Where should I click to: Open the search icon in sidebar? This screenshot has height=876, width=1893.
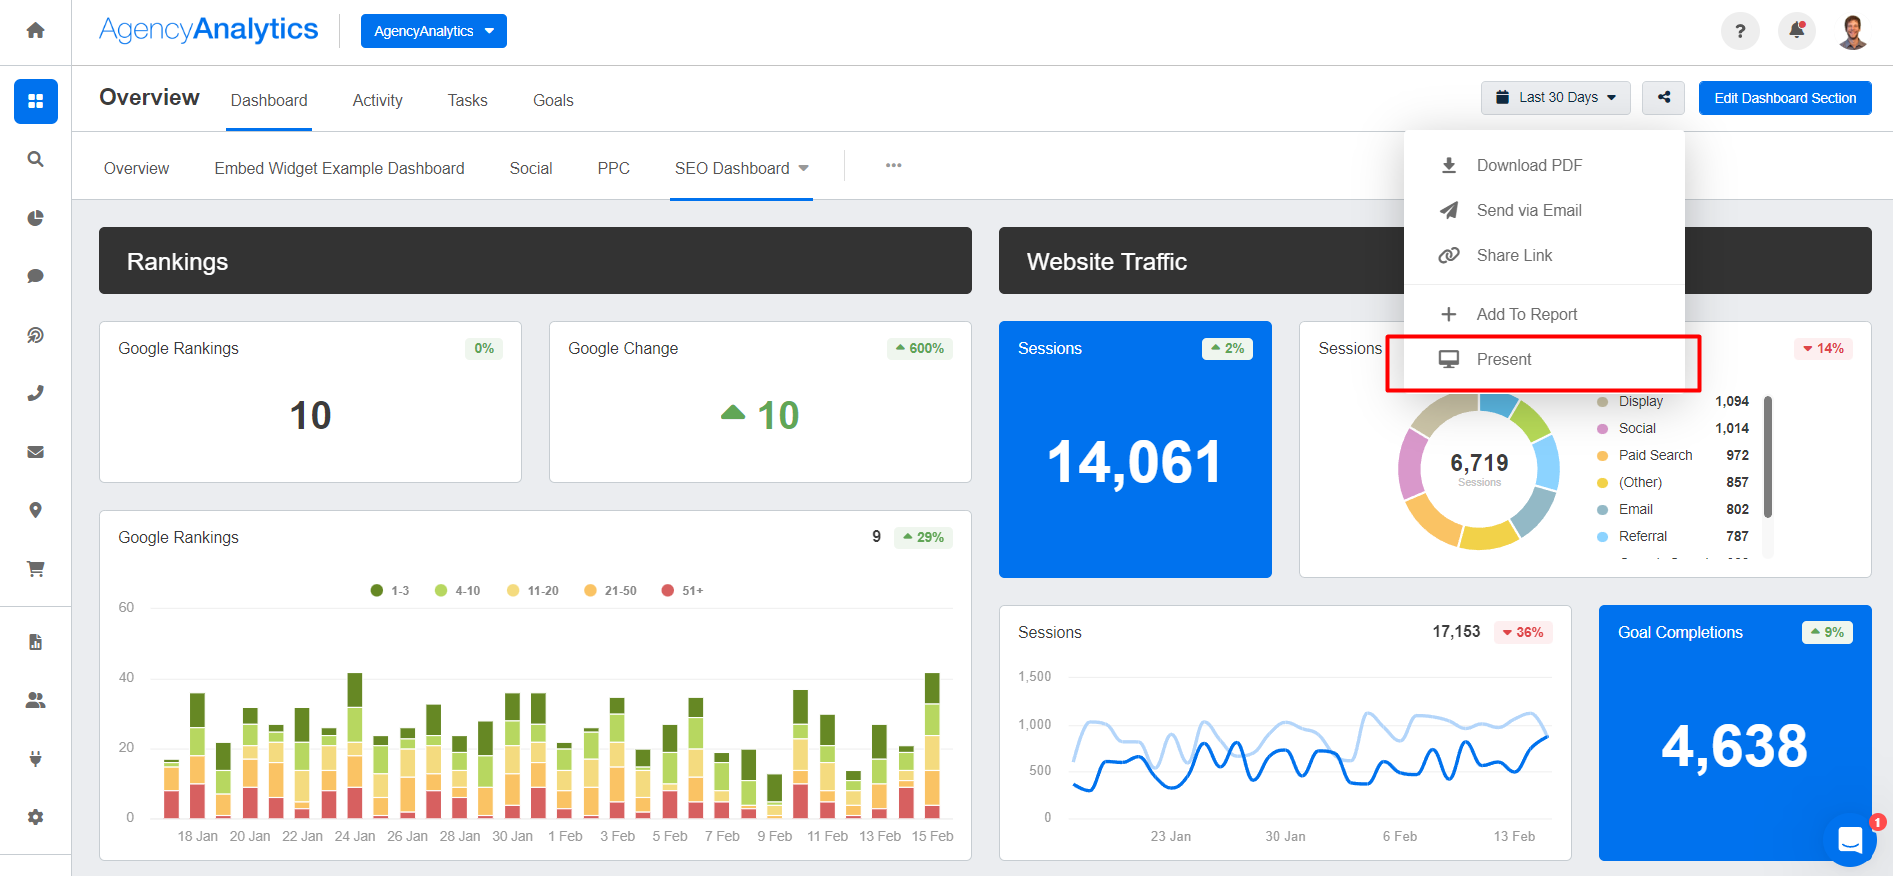[35, 159]
